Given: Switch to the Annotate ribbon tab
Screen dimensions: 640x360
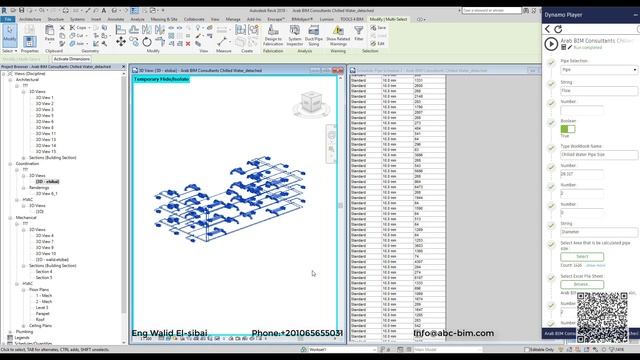Looking at the screenshot, I should (x=116, y=19).
